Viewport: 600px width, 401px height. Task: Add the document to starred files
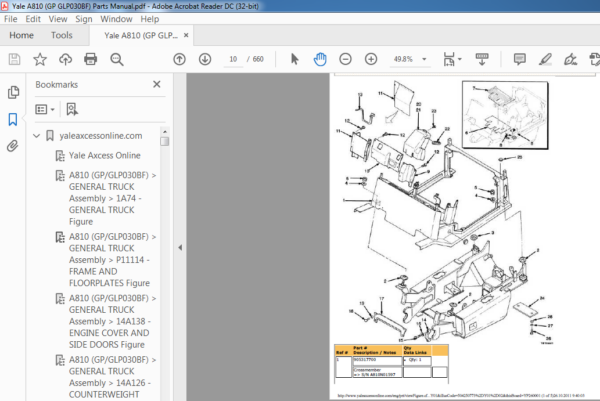[40, 59]
